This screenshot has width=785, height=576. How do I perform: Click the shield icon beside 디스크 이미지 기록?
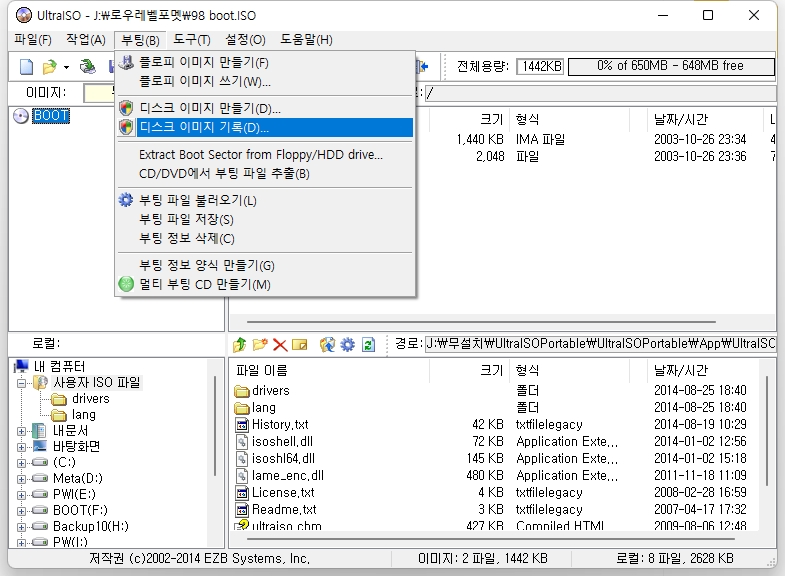(126, 127)
